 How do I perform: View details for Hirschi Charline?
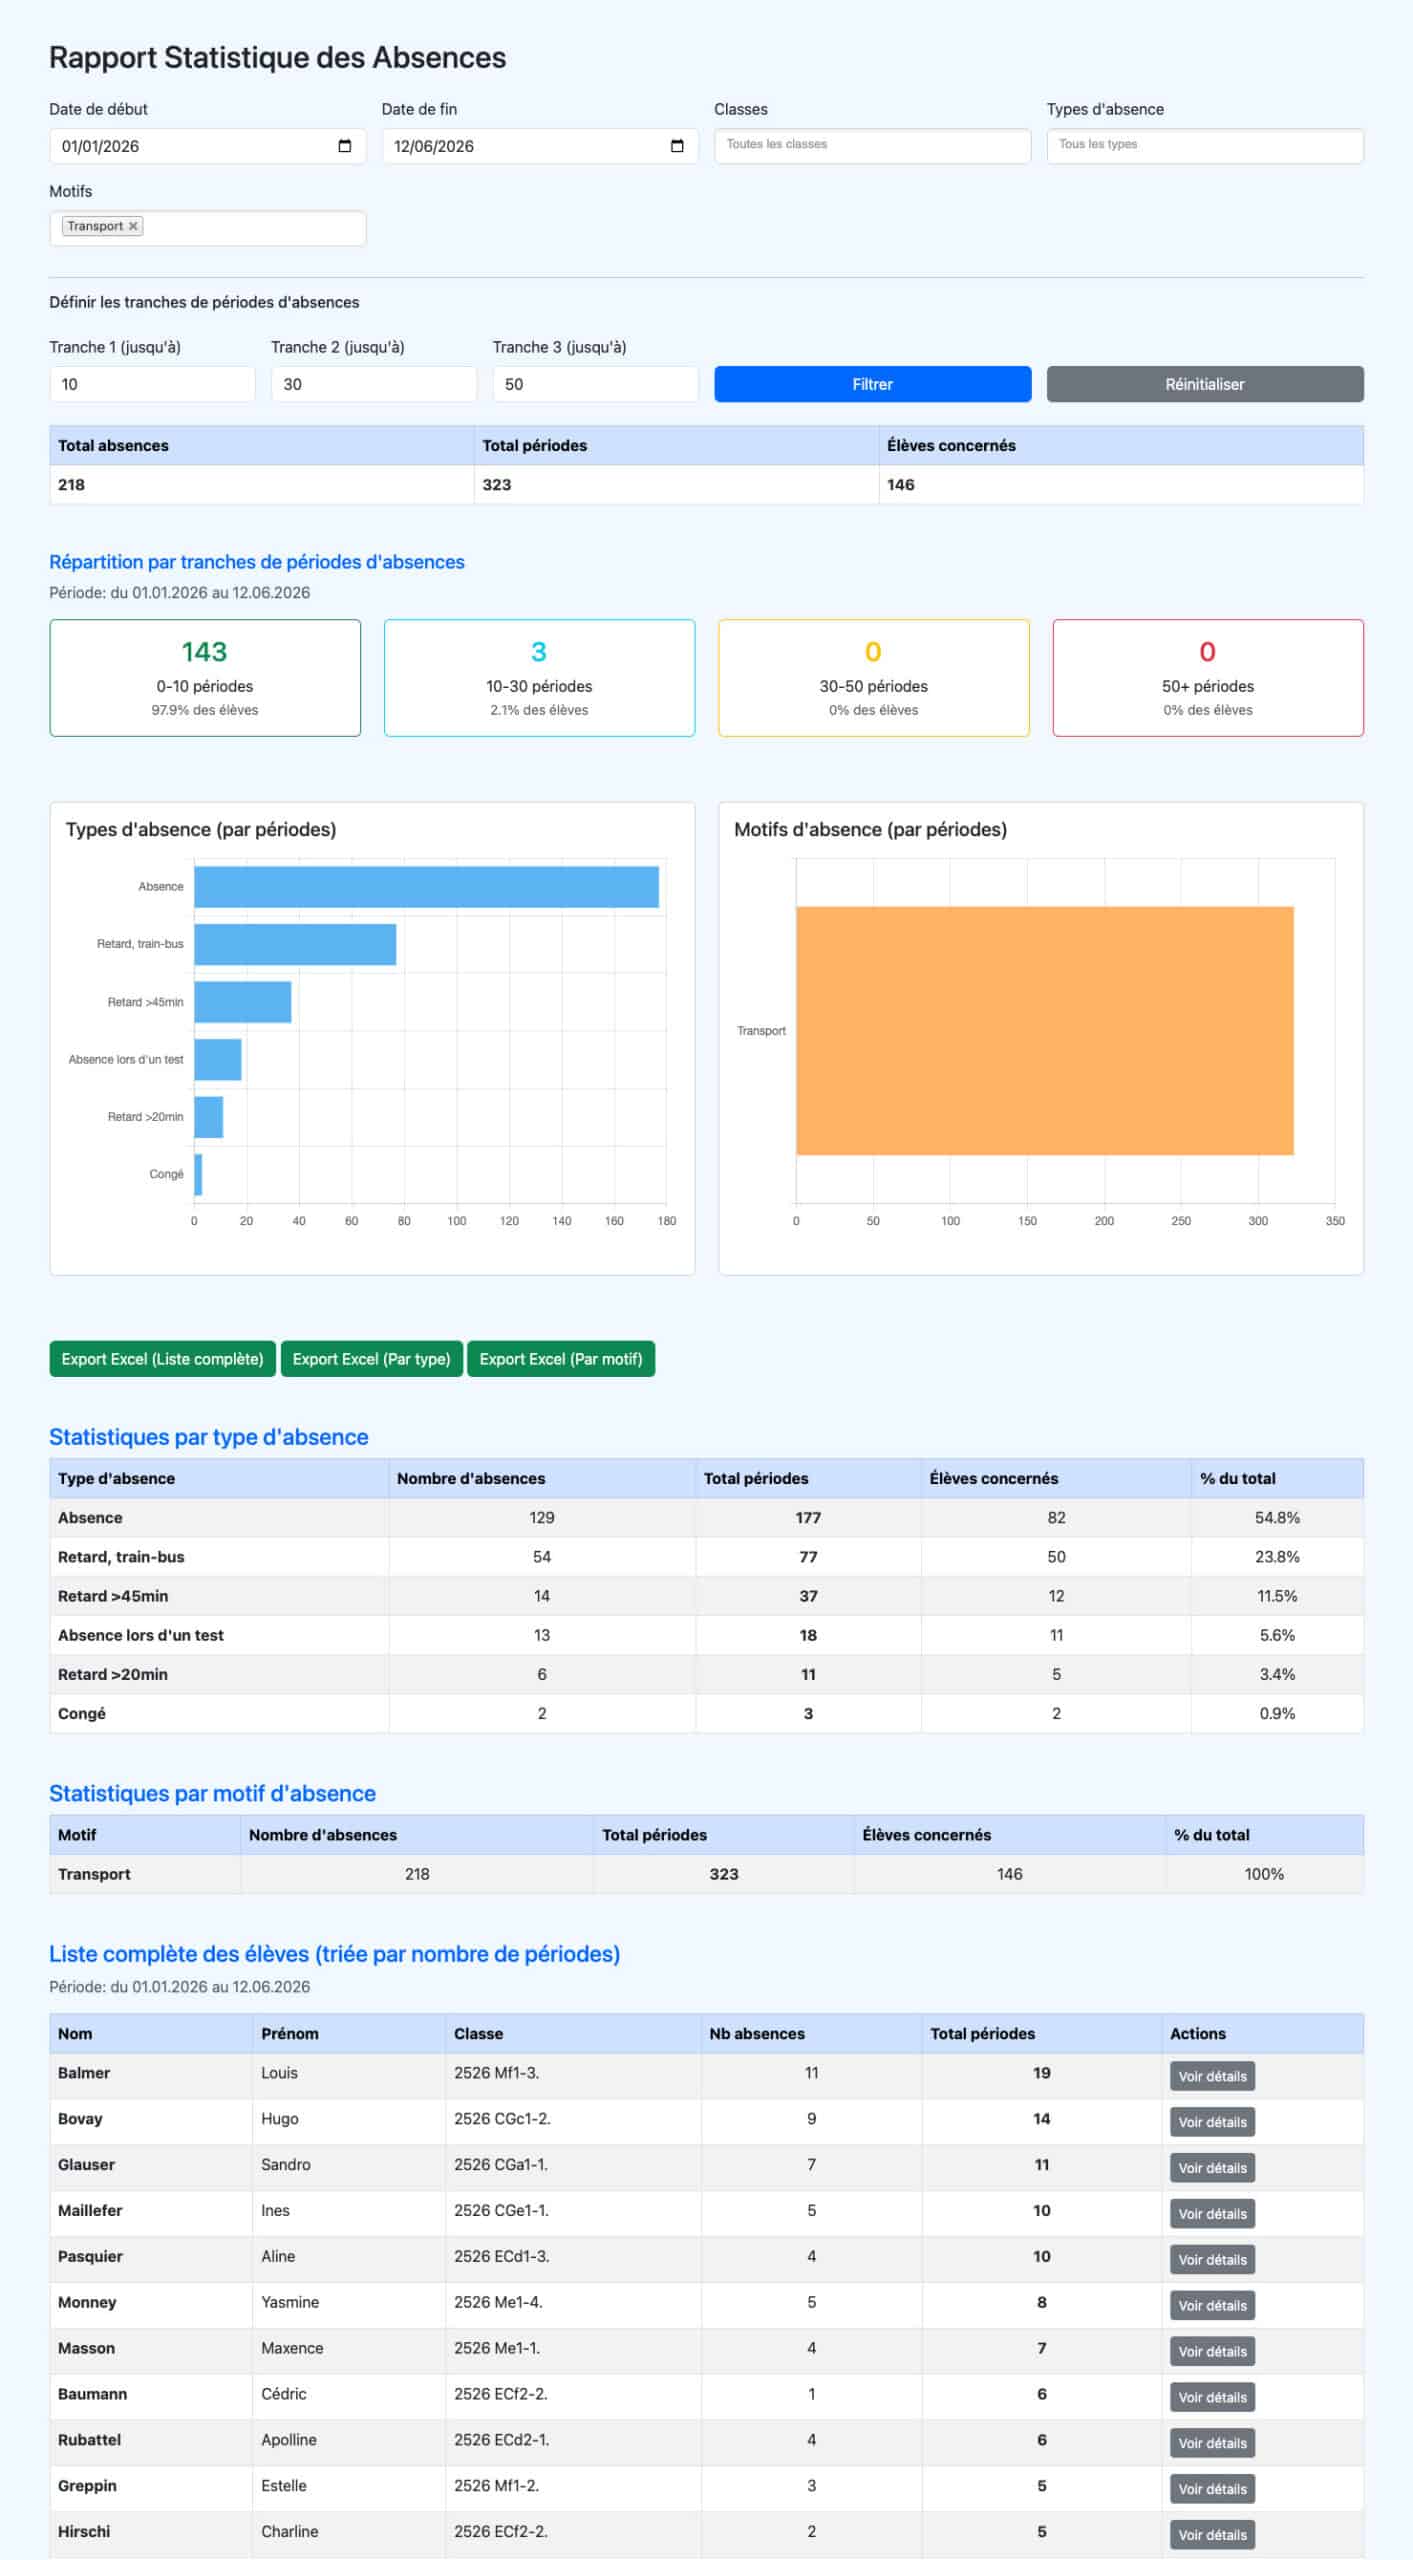click(1212, 2535)
